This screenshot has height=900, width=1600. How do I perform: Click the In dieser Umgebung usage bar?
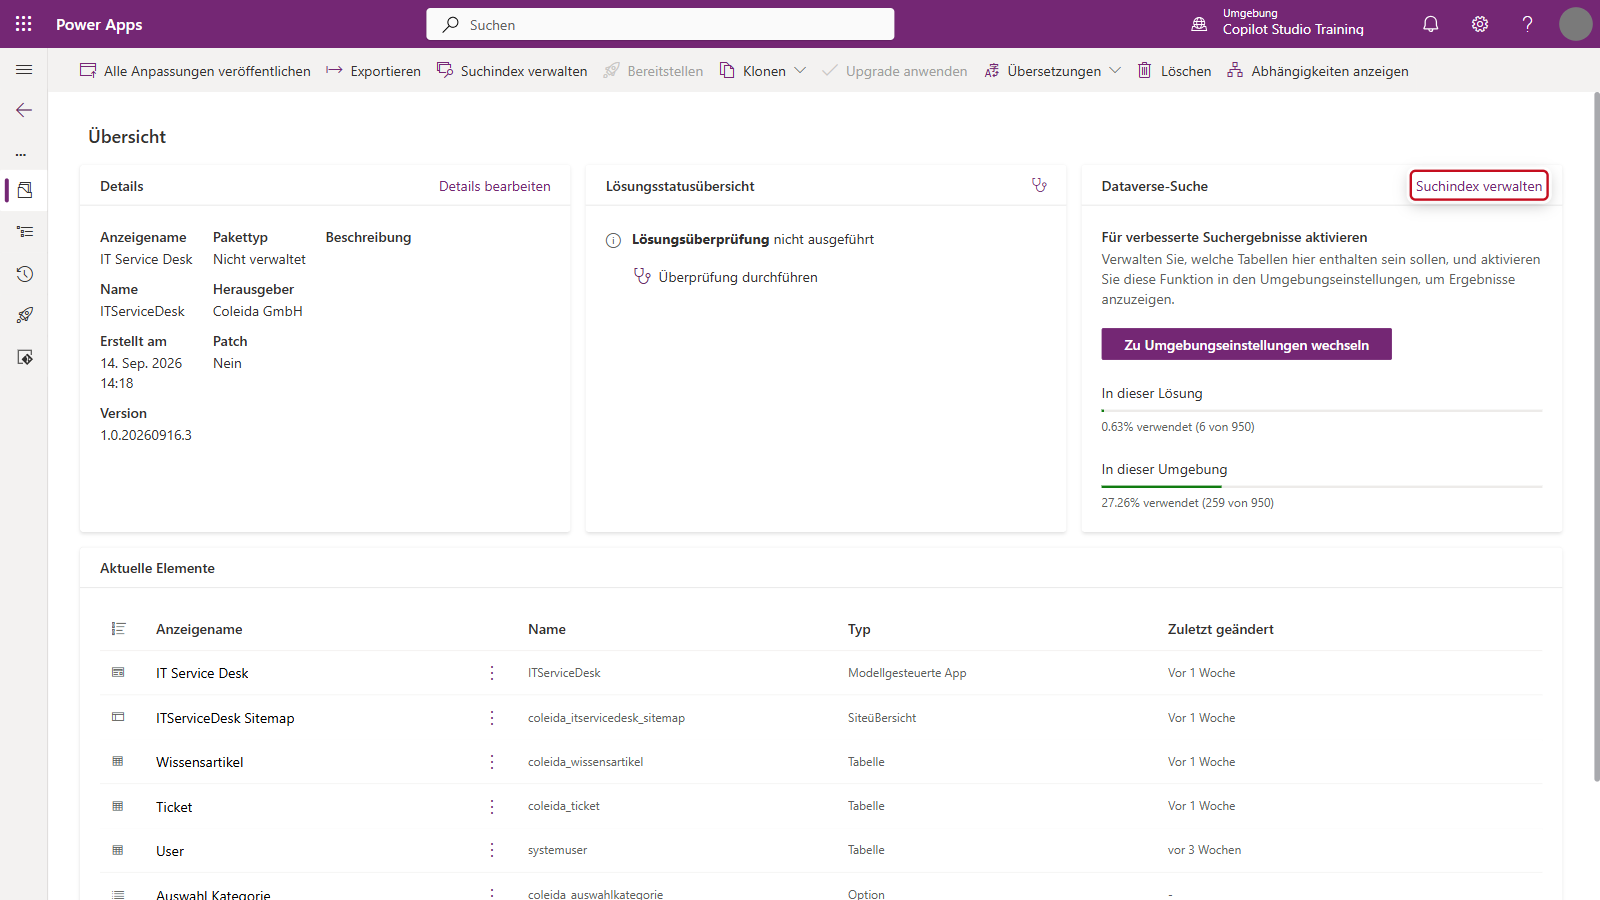pos(1322,487)
